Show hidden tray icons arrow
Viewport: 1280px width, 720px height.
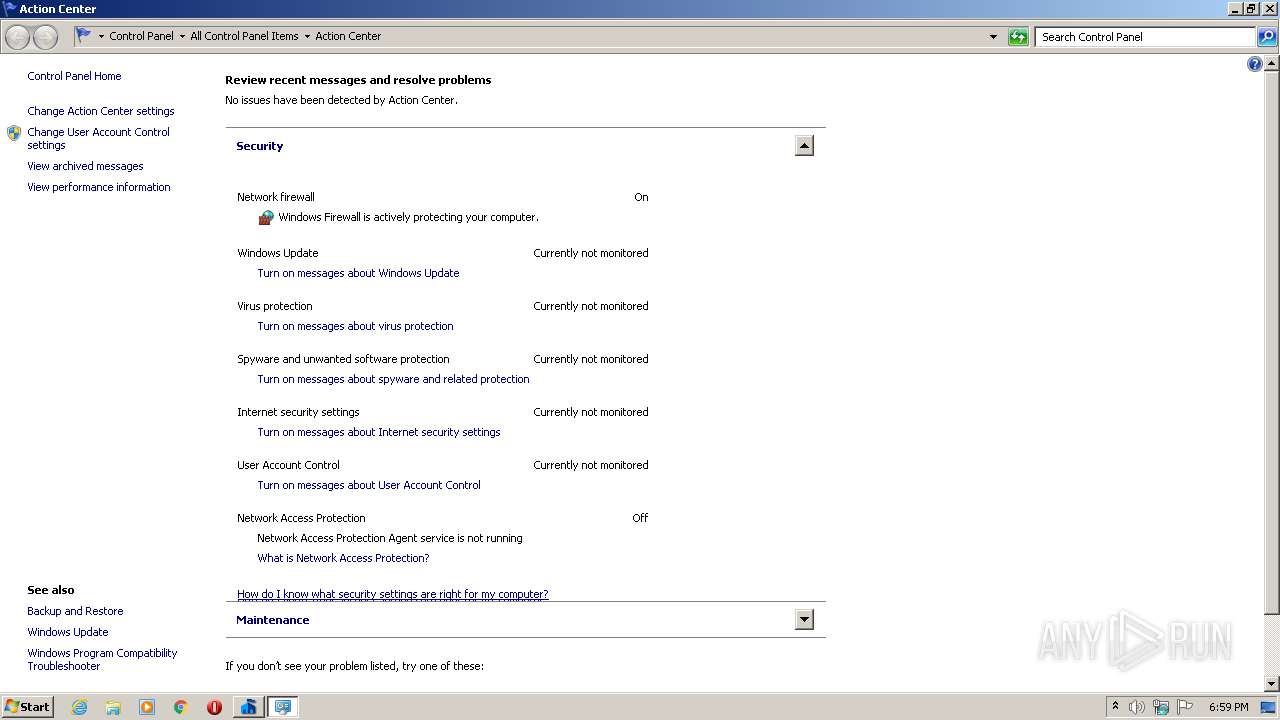1115,706
